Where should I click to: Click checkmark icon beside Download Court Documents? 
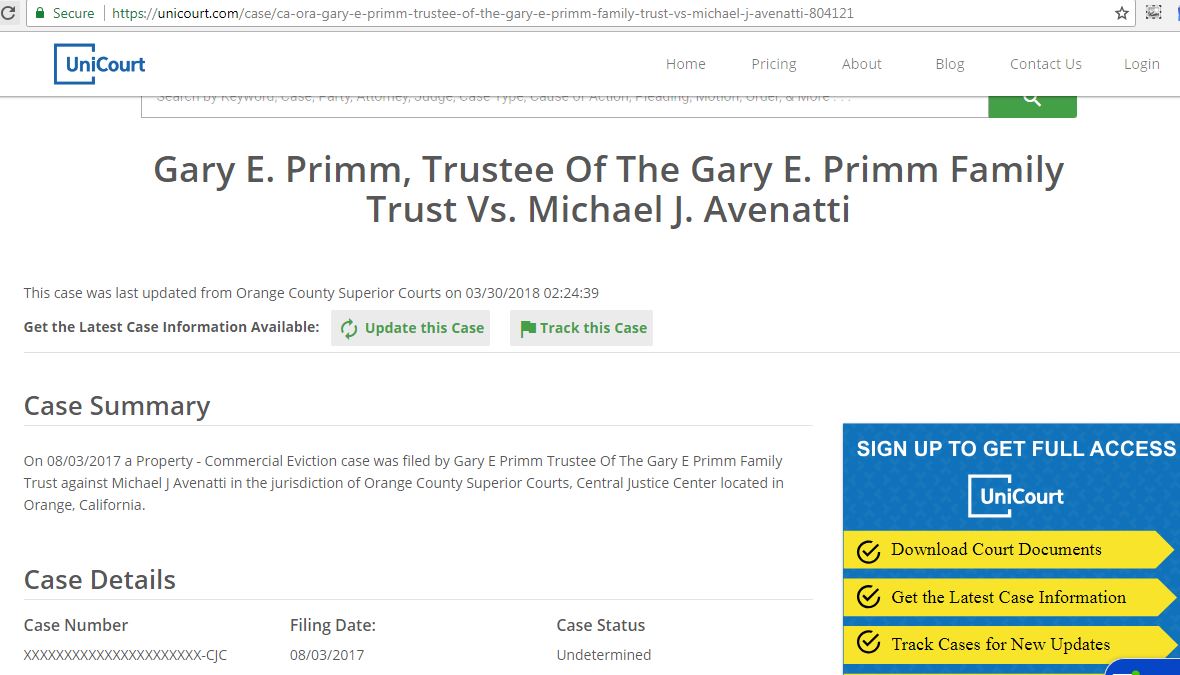pos(868,552)
